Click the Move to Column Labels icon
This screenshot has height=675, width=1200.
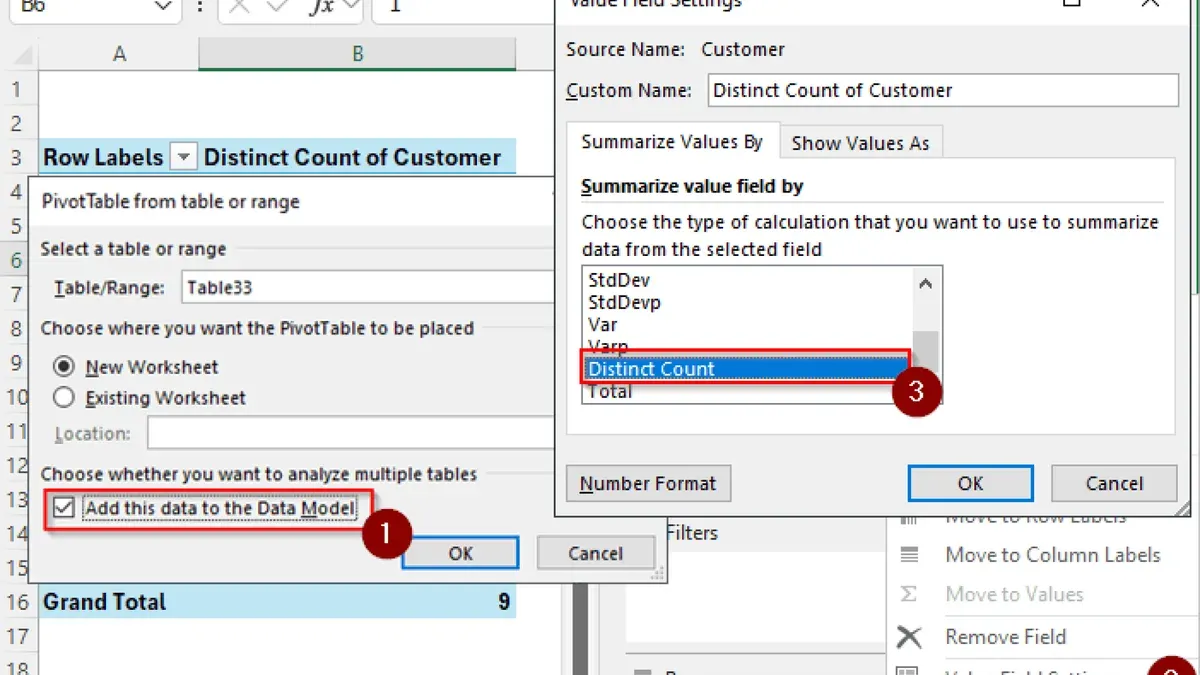click(909, 555)
